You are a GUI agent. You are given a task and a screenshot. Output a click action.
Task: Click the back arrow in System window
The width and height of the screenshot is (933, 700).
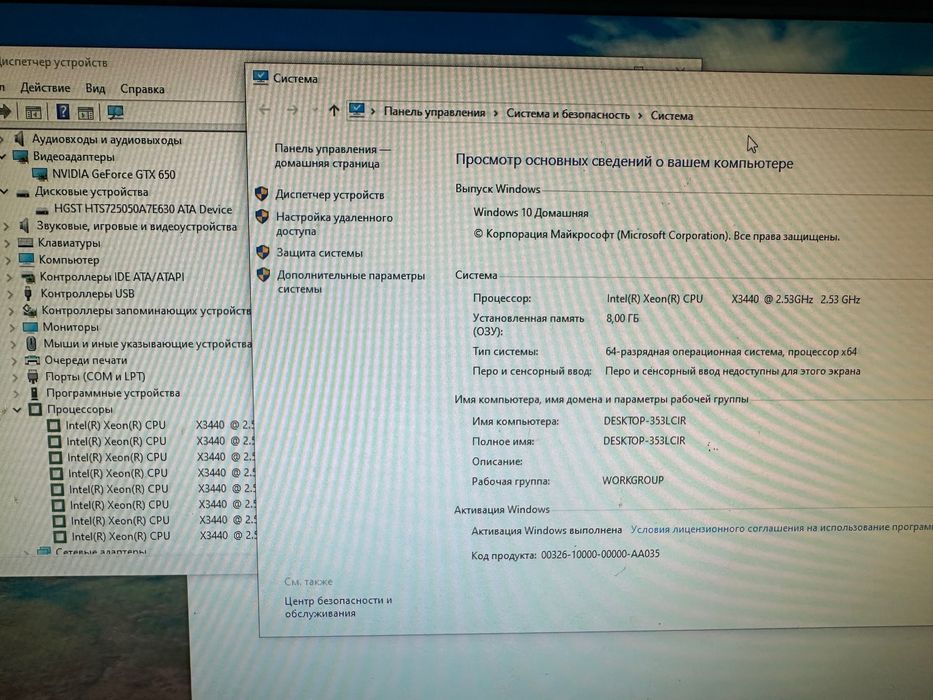point(265,110)
